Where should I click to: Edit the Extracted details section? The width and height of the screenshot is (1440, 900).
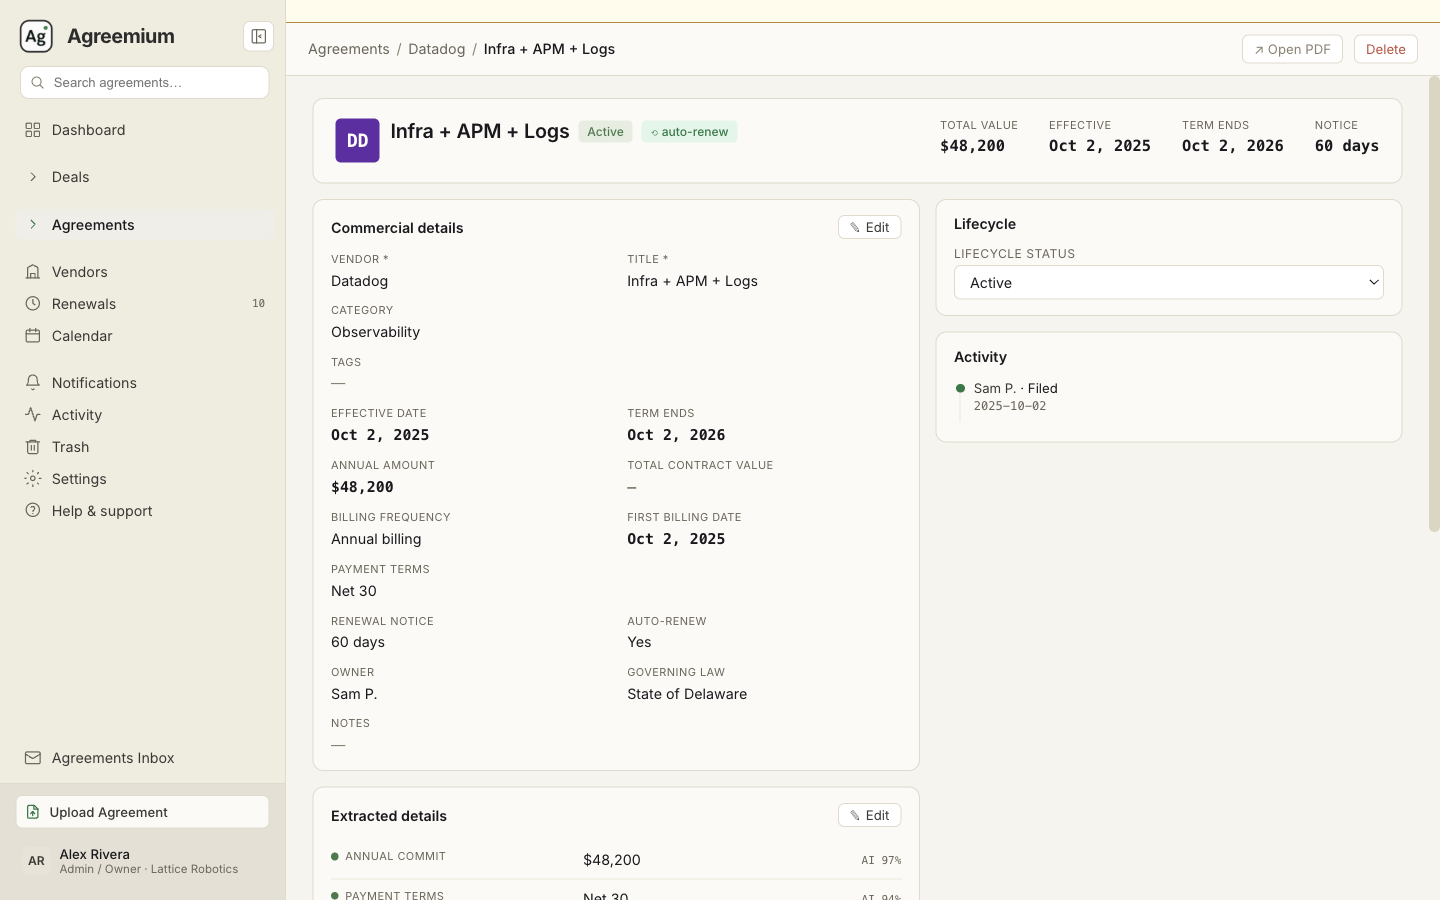coord(869,816)
